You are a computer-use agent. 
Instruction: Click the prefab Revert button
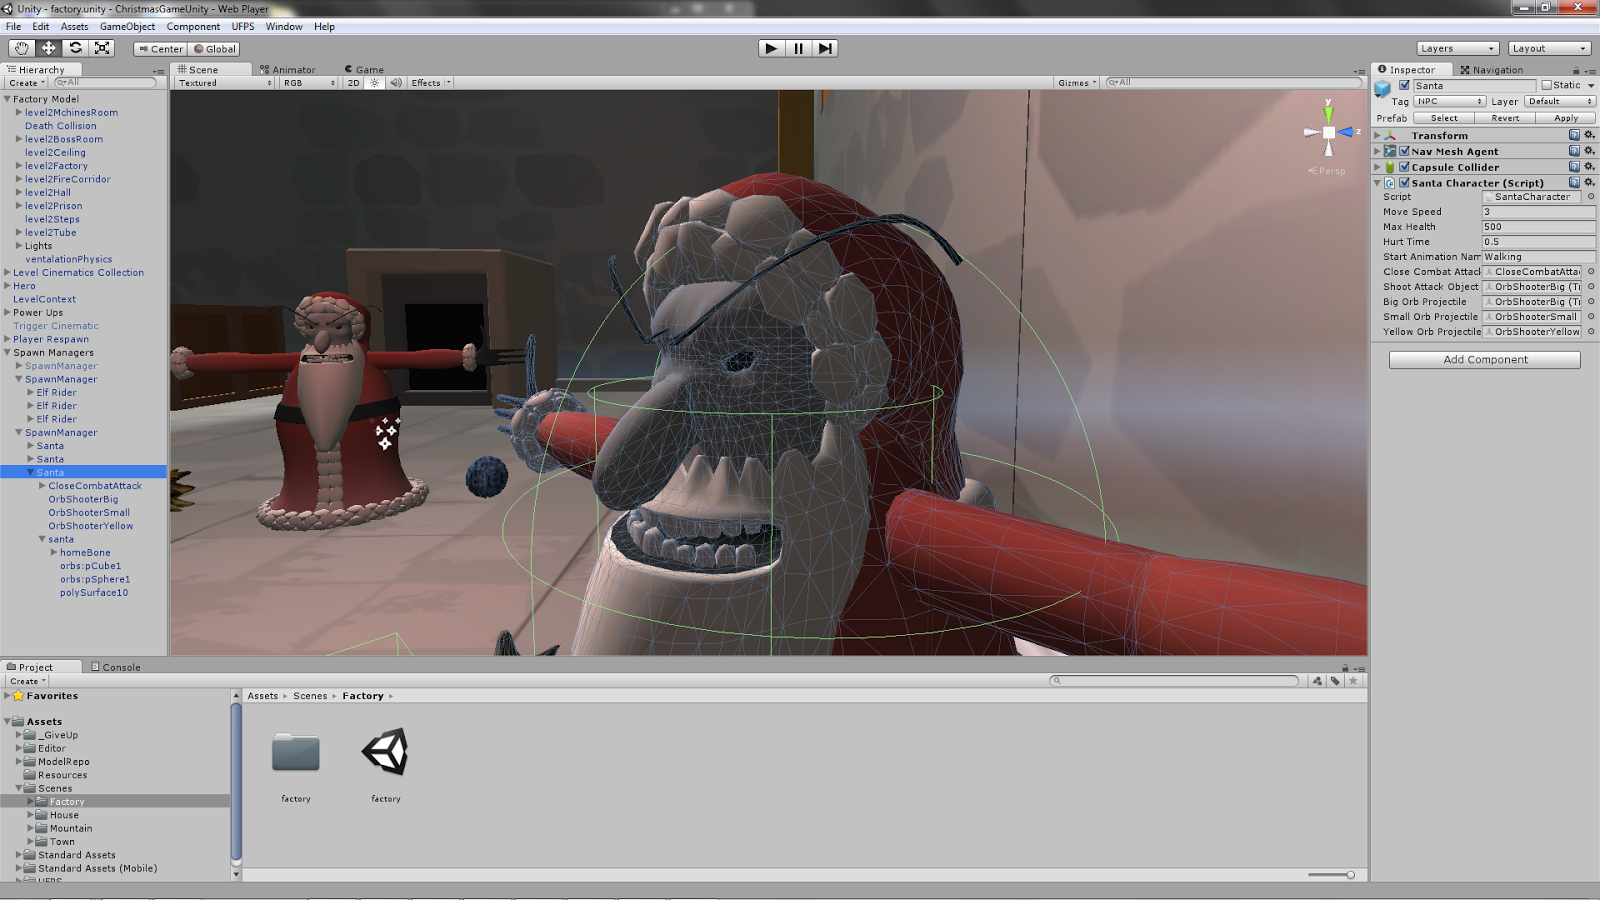pyautogui.click(x=1505, y=118)
